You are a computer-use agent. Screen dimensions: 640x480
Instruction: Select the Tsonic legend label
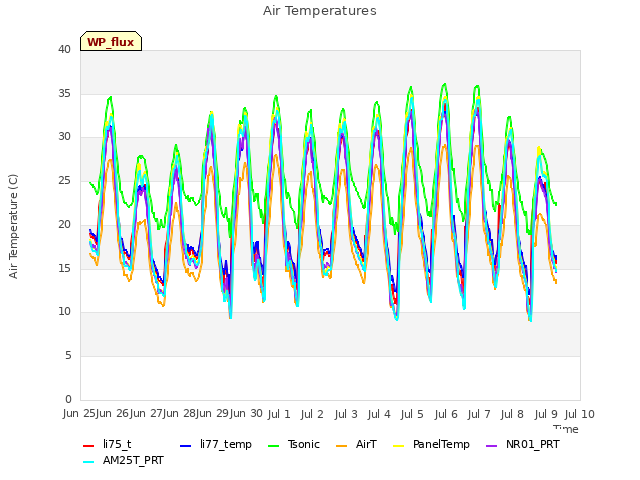(304, 444)
